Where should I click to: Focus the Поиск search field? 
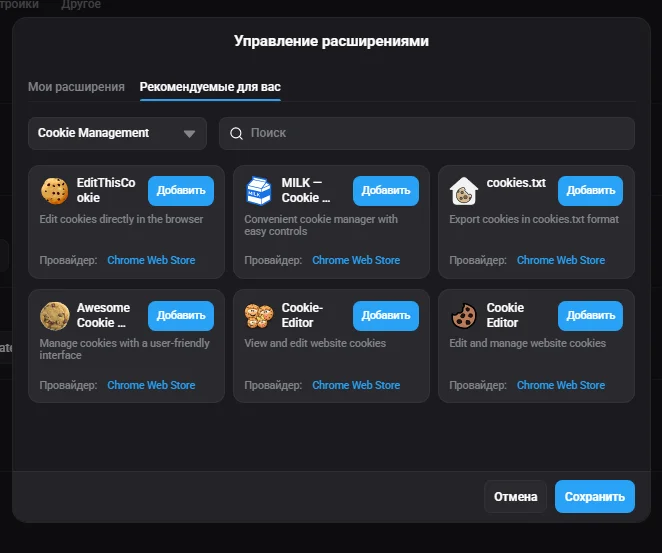427,133
